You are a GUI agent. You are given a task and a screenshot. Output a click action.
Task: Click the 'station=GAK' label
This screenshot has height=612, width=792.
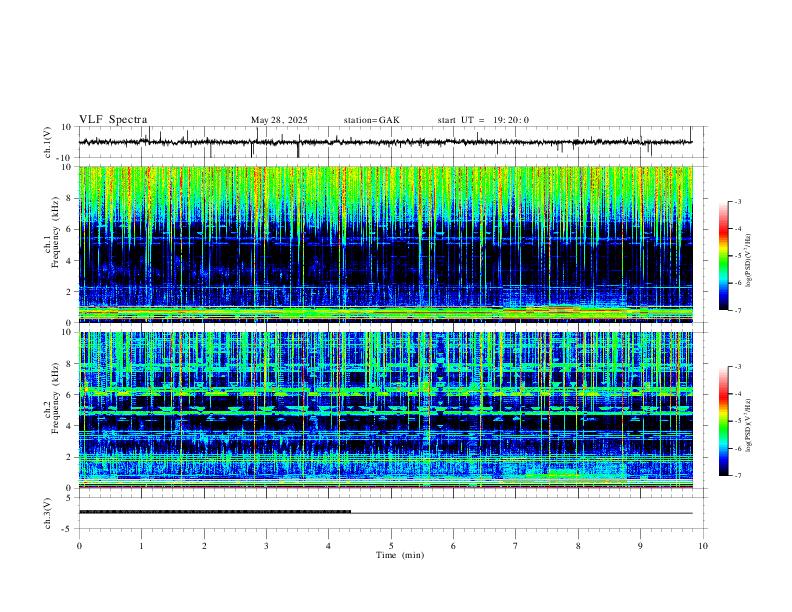pyautogui.click(x=371, y=120)
